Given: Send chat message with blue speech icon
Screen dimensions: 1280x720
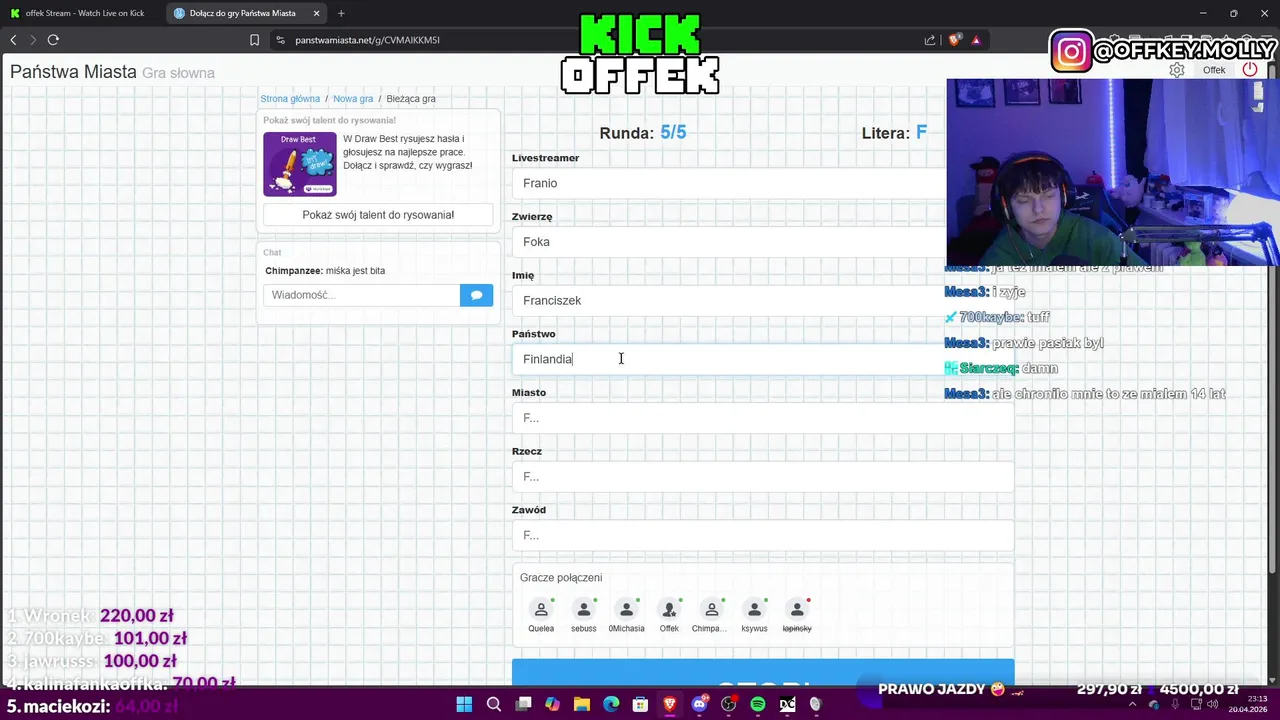Looking at the screenshot, I should 476,295.
